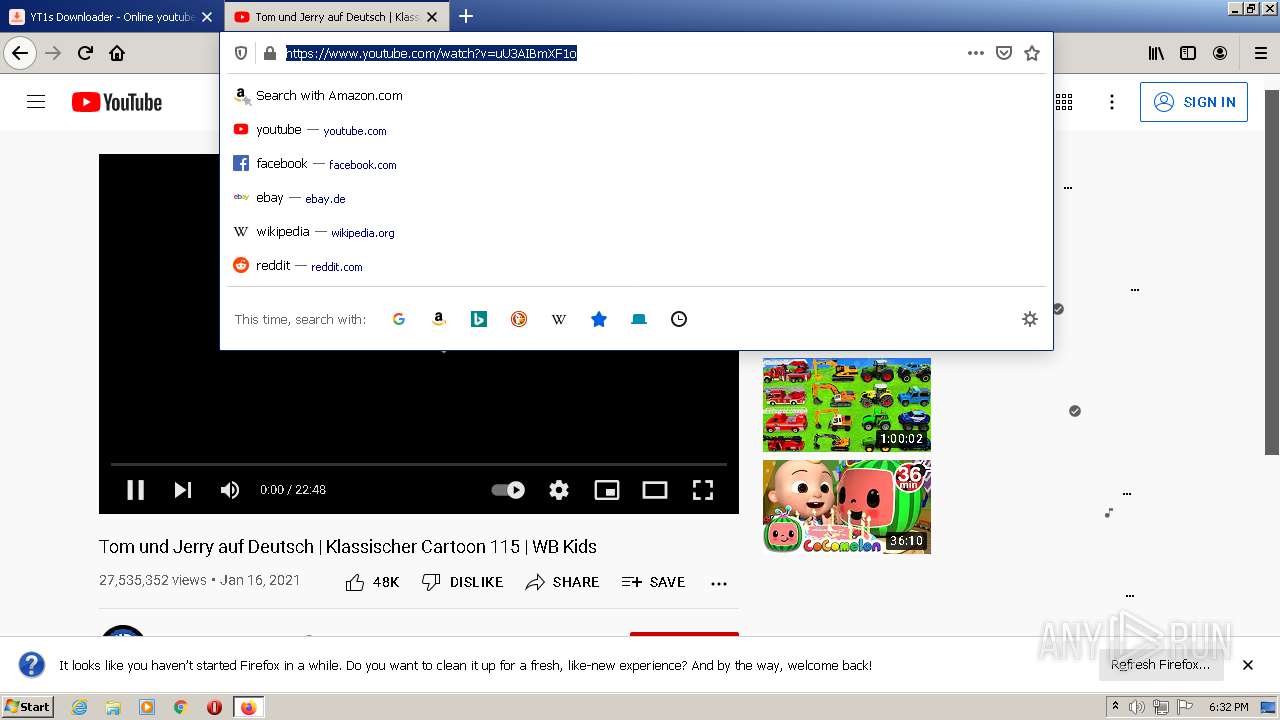Open the Firefox home page
The width and height of the screenshot is (1280, 720).
point(117,53)
